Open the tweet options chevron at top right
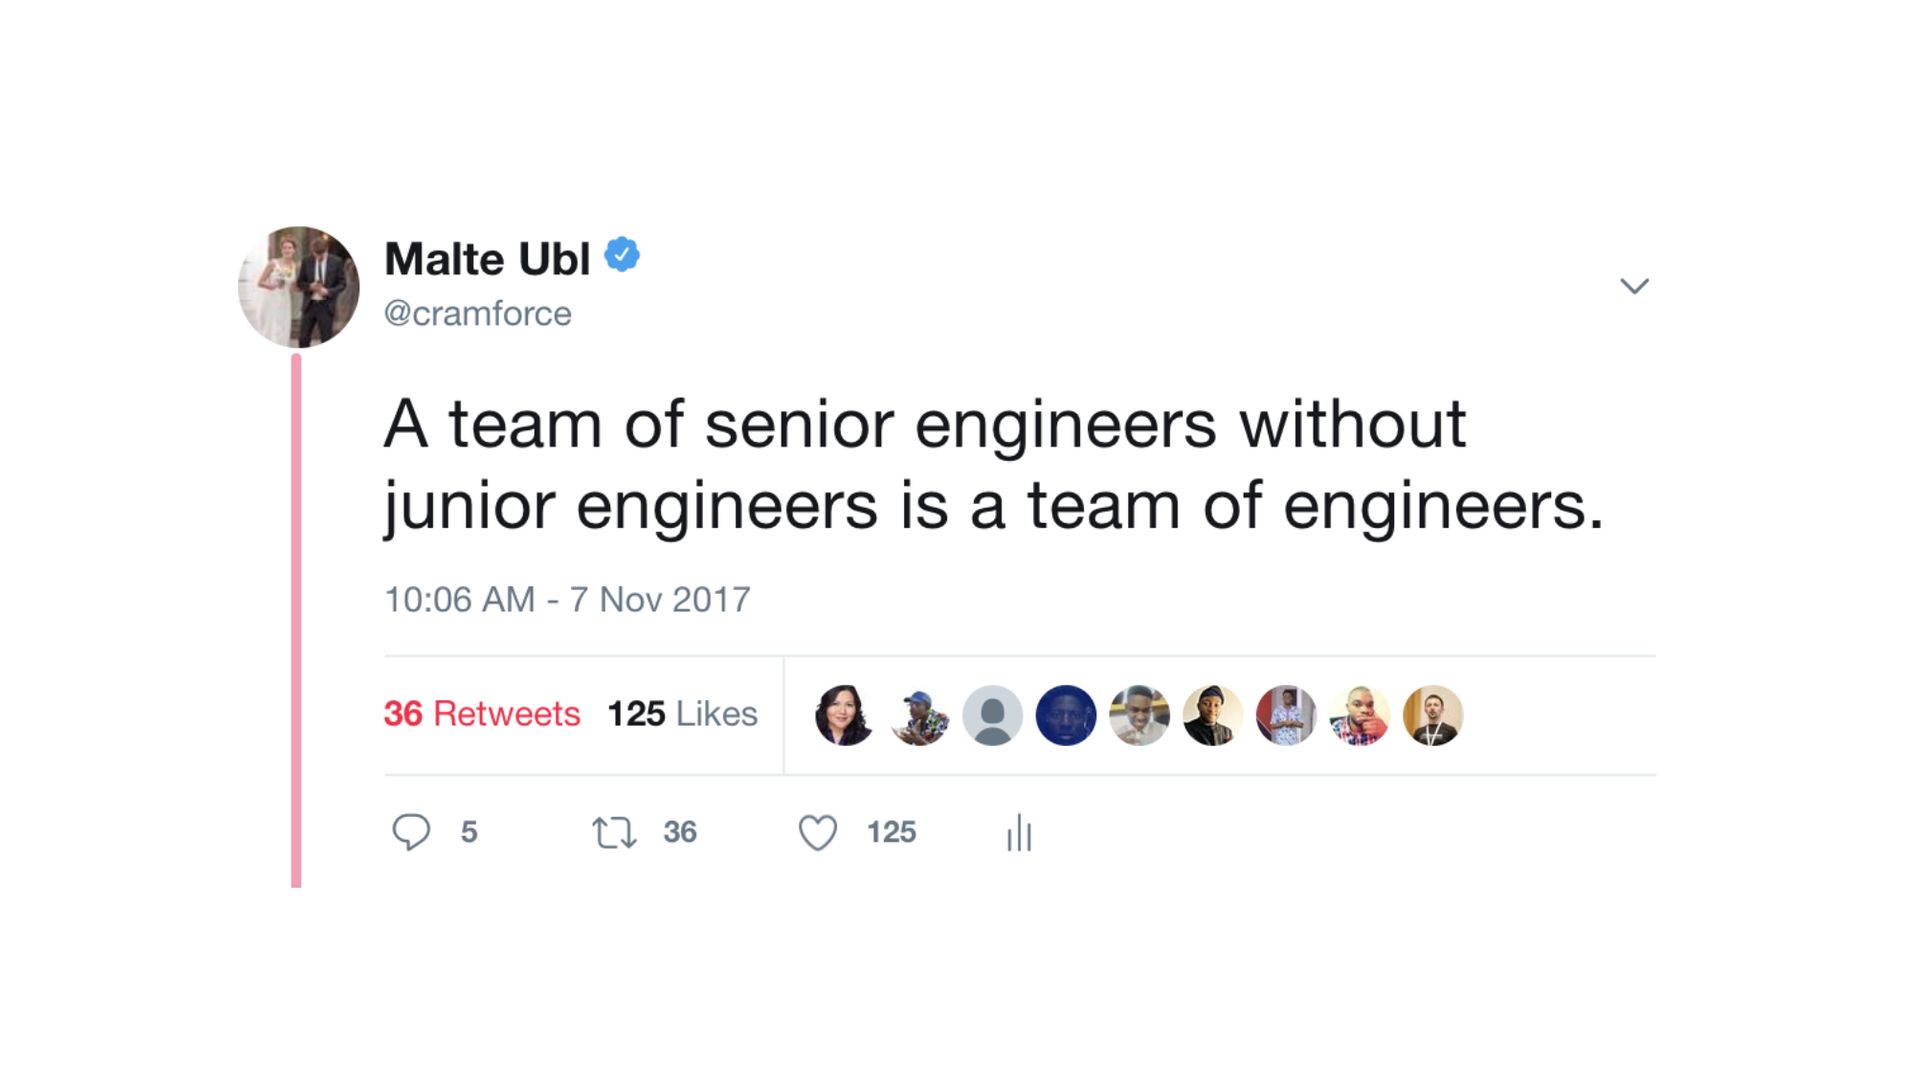Viewport: 1920px width, 1080px height. pyautogui.click(x=1636, y=286)
